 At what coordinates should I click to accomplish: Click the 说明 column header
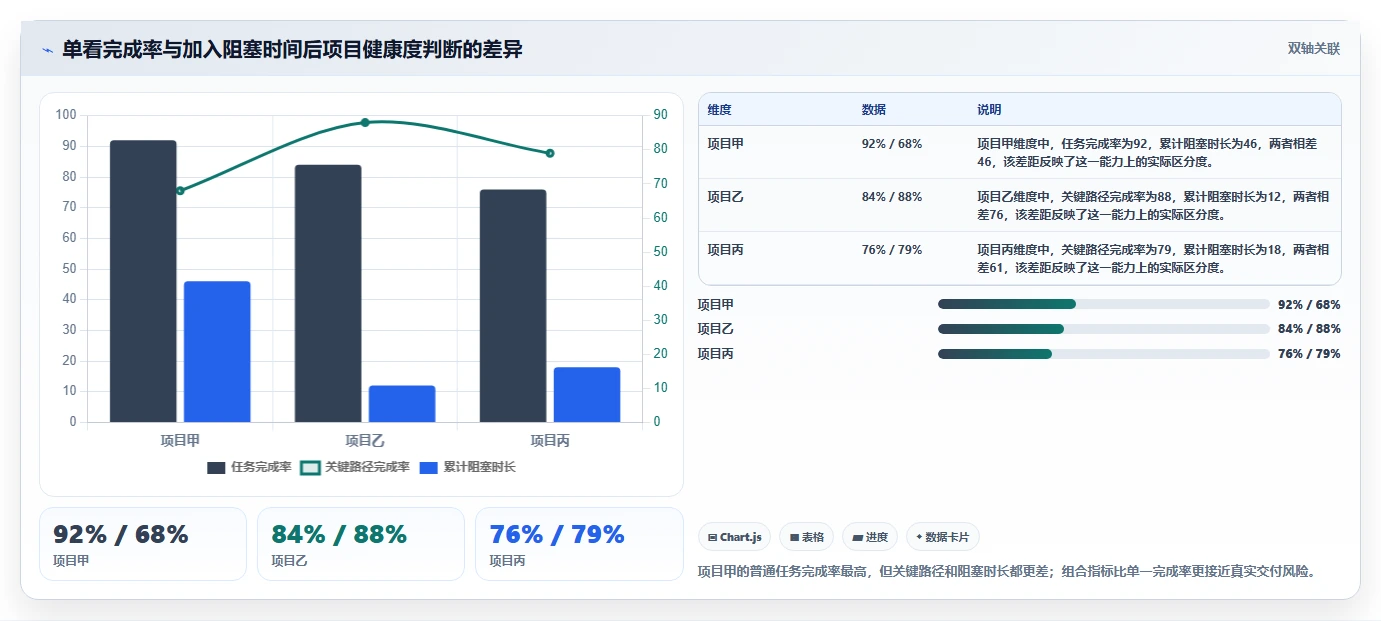[x=989, y=110]
